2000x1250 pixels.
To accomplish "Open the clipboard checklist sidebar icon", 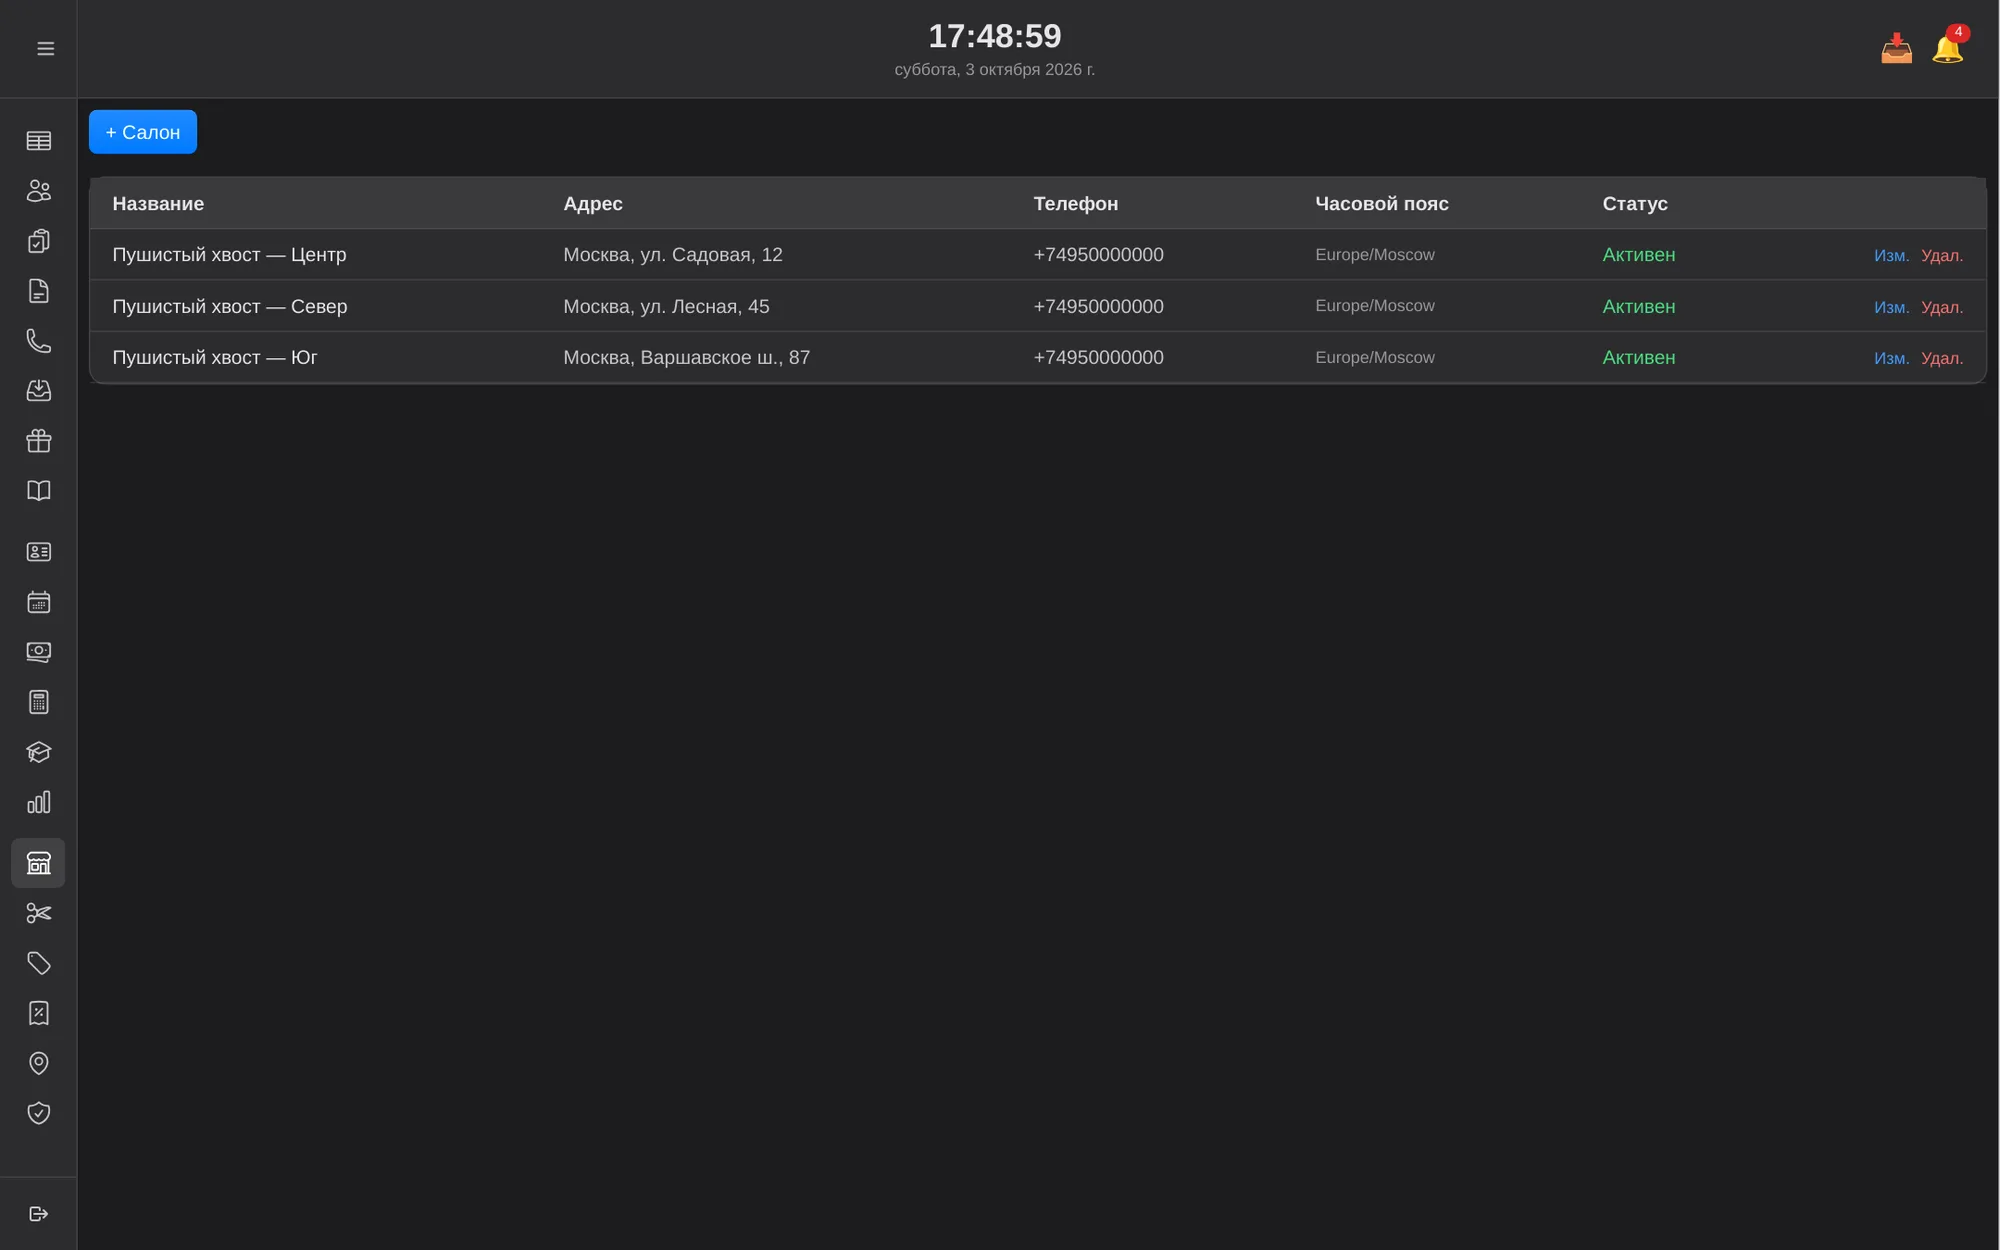I will click(x=38, y=240).
